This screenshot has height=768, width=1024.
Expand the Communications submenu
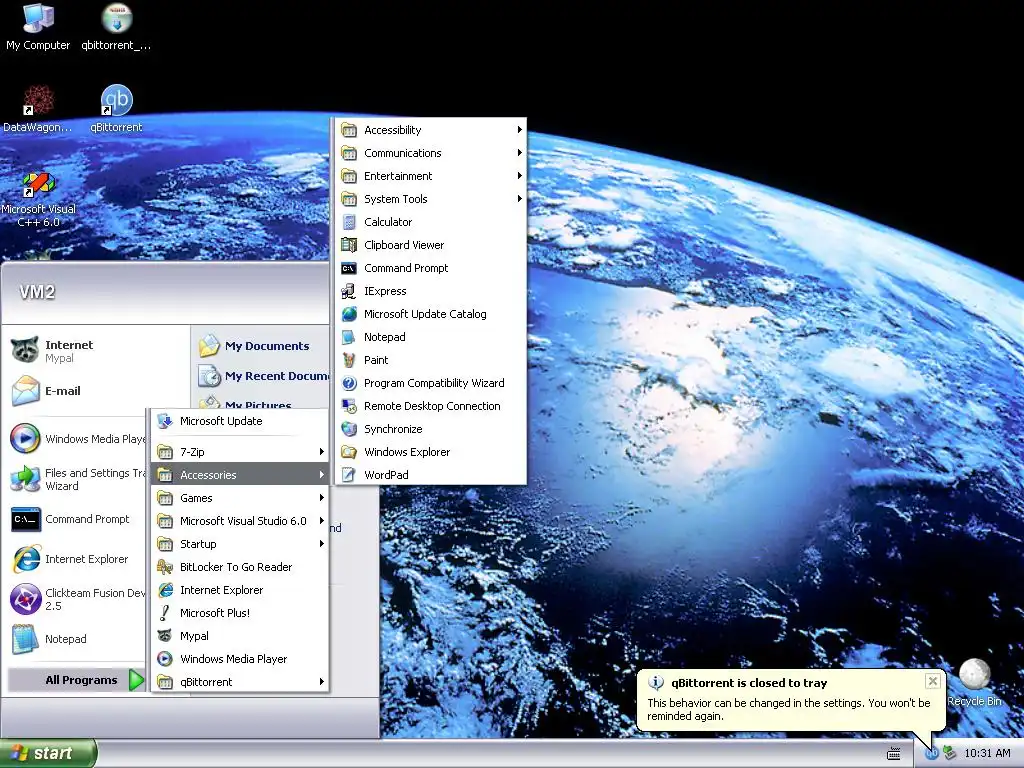click(x=430, y=153)
